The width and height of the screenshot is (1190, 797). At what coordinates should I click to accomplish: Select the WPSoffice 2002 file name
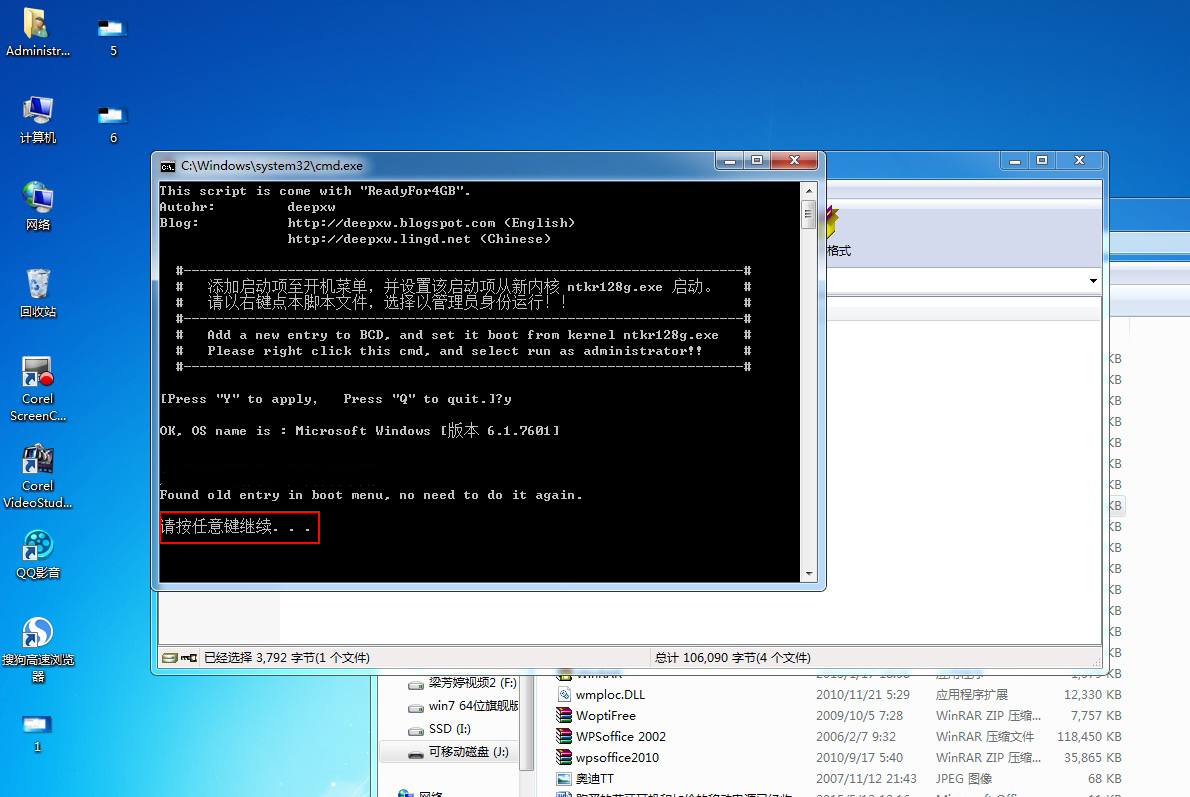pos(621,736)
